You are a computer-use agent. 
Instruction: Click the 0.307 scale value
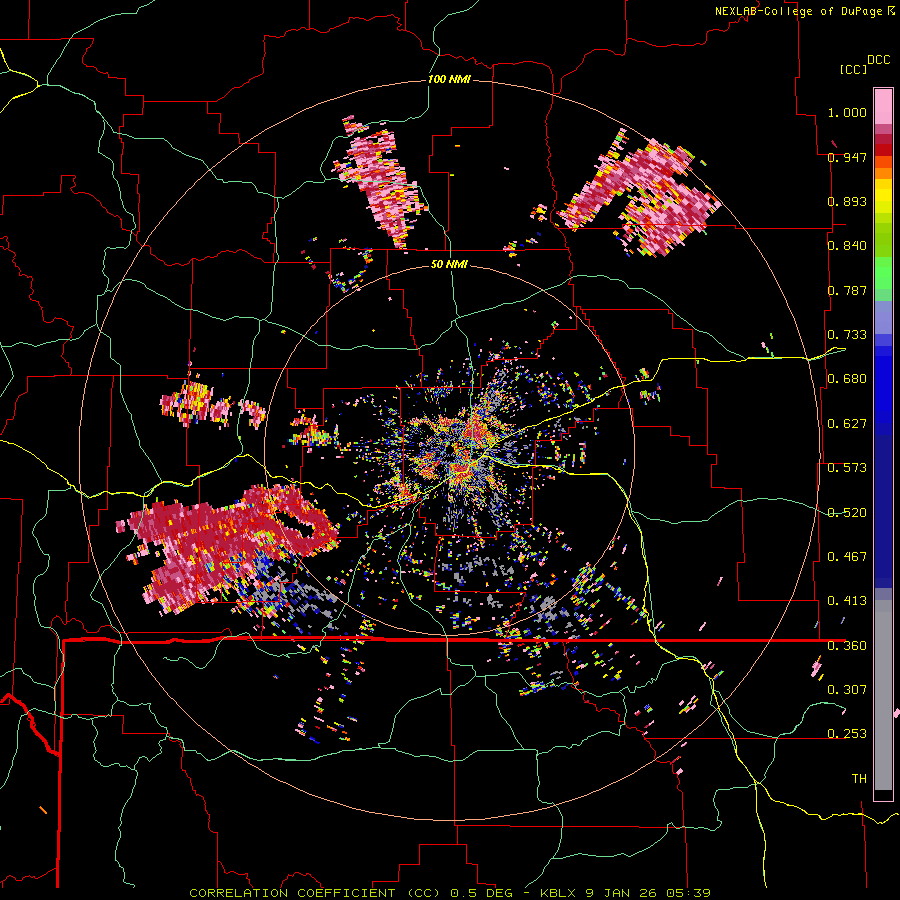(x=847, y=690)
